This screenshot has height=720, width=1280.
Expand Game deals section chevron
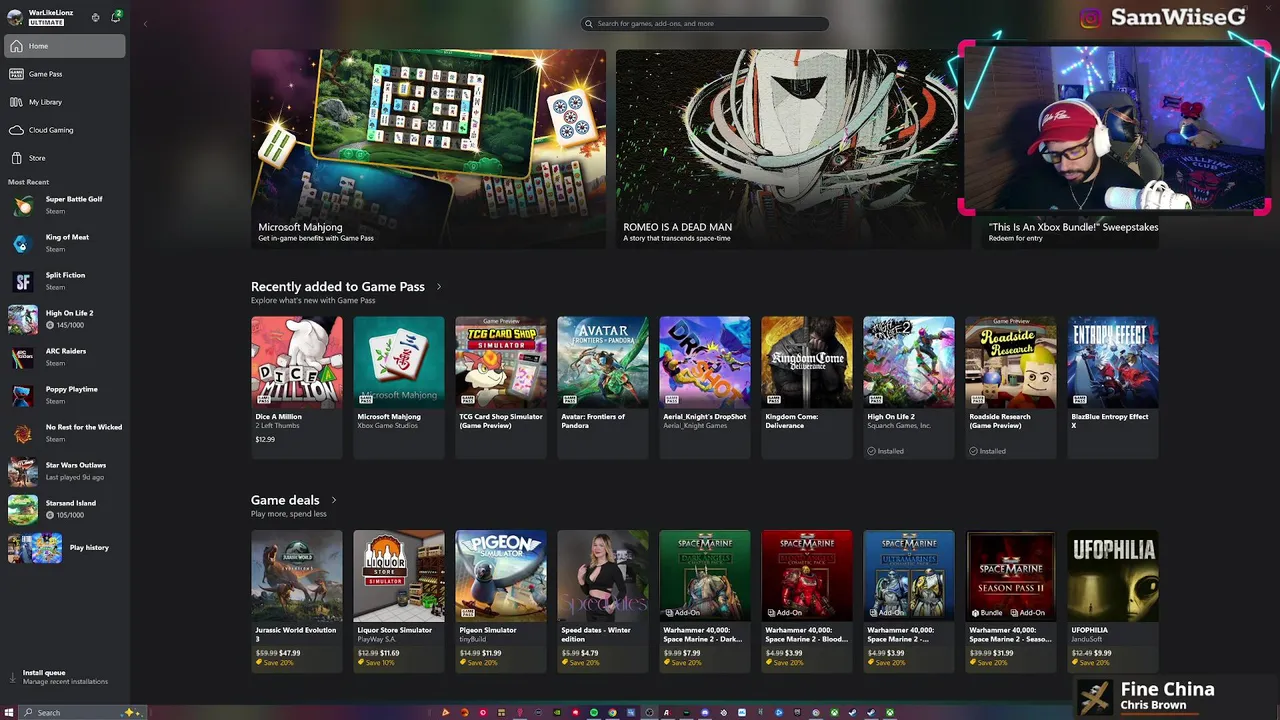(x=333, y=500)
